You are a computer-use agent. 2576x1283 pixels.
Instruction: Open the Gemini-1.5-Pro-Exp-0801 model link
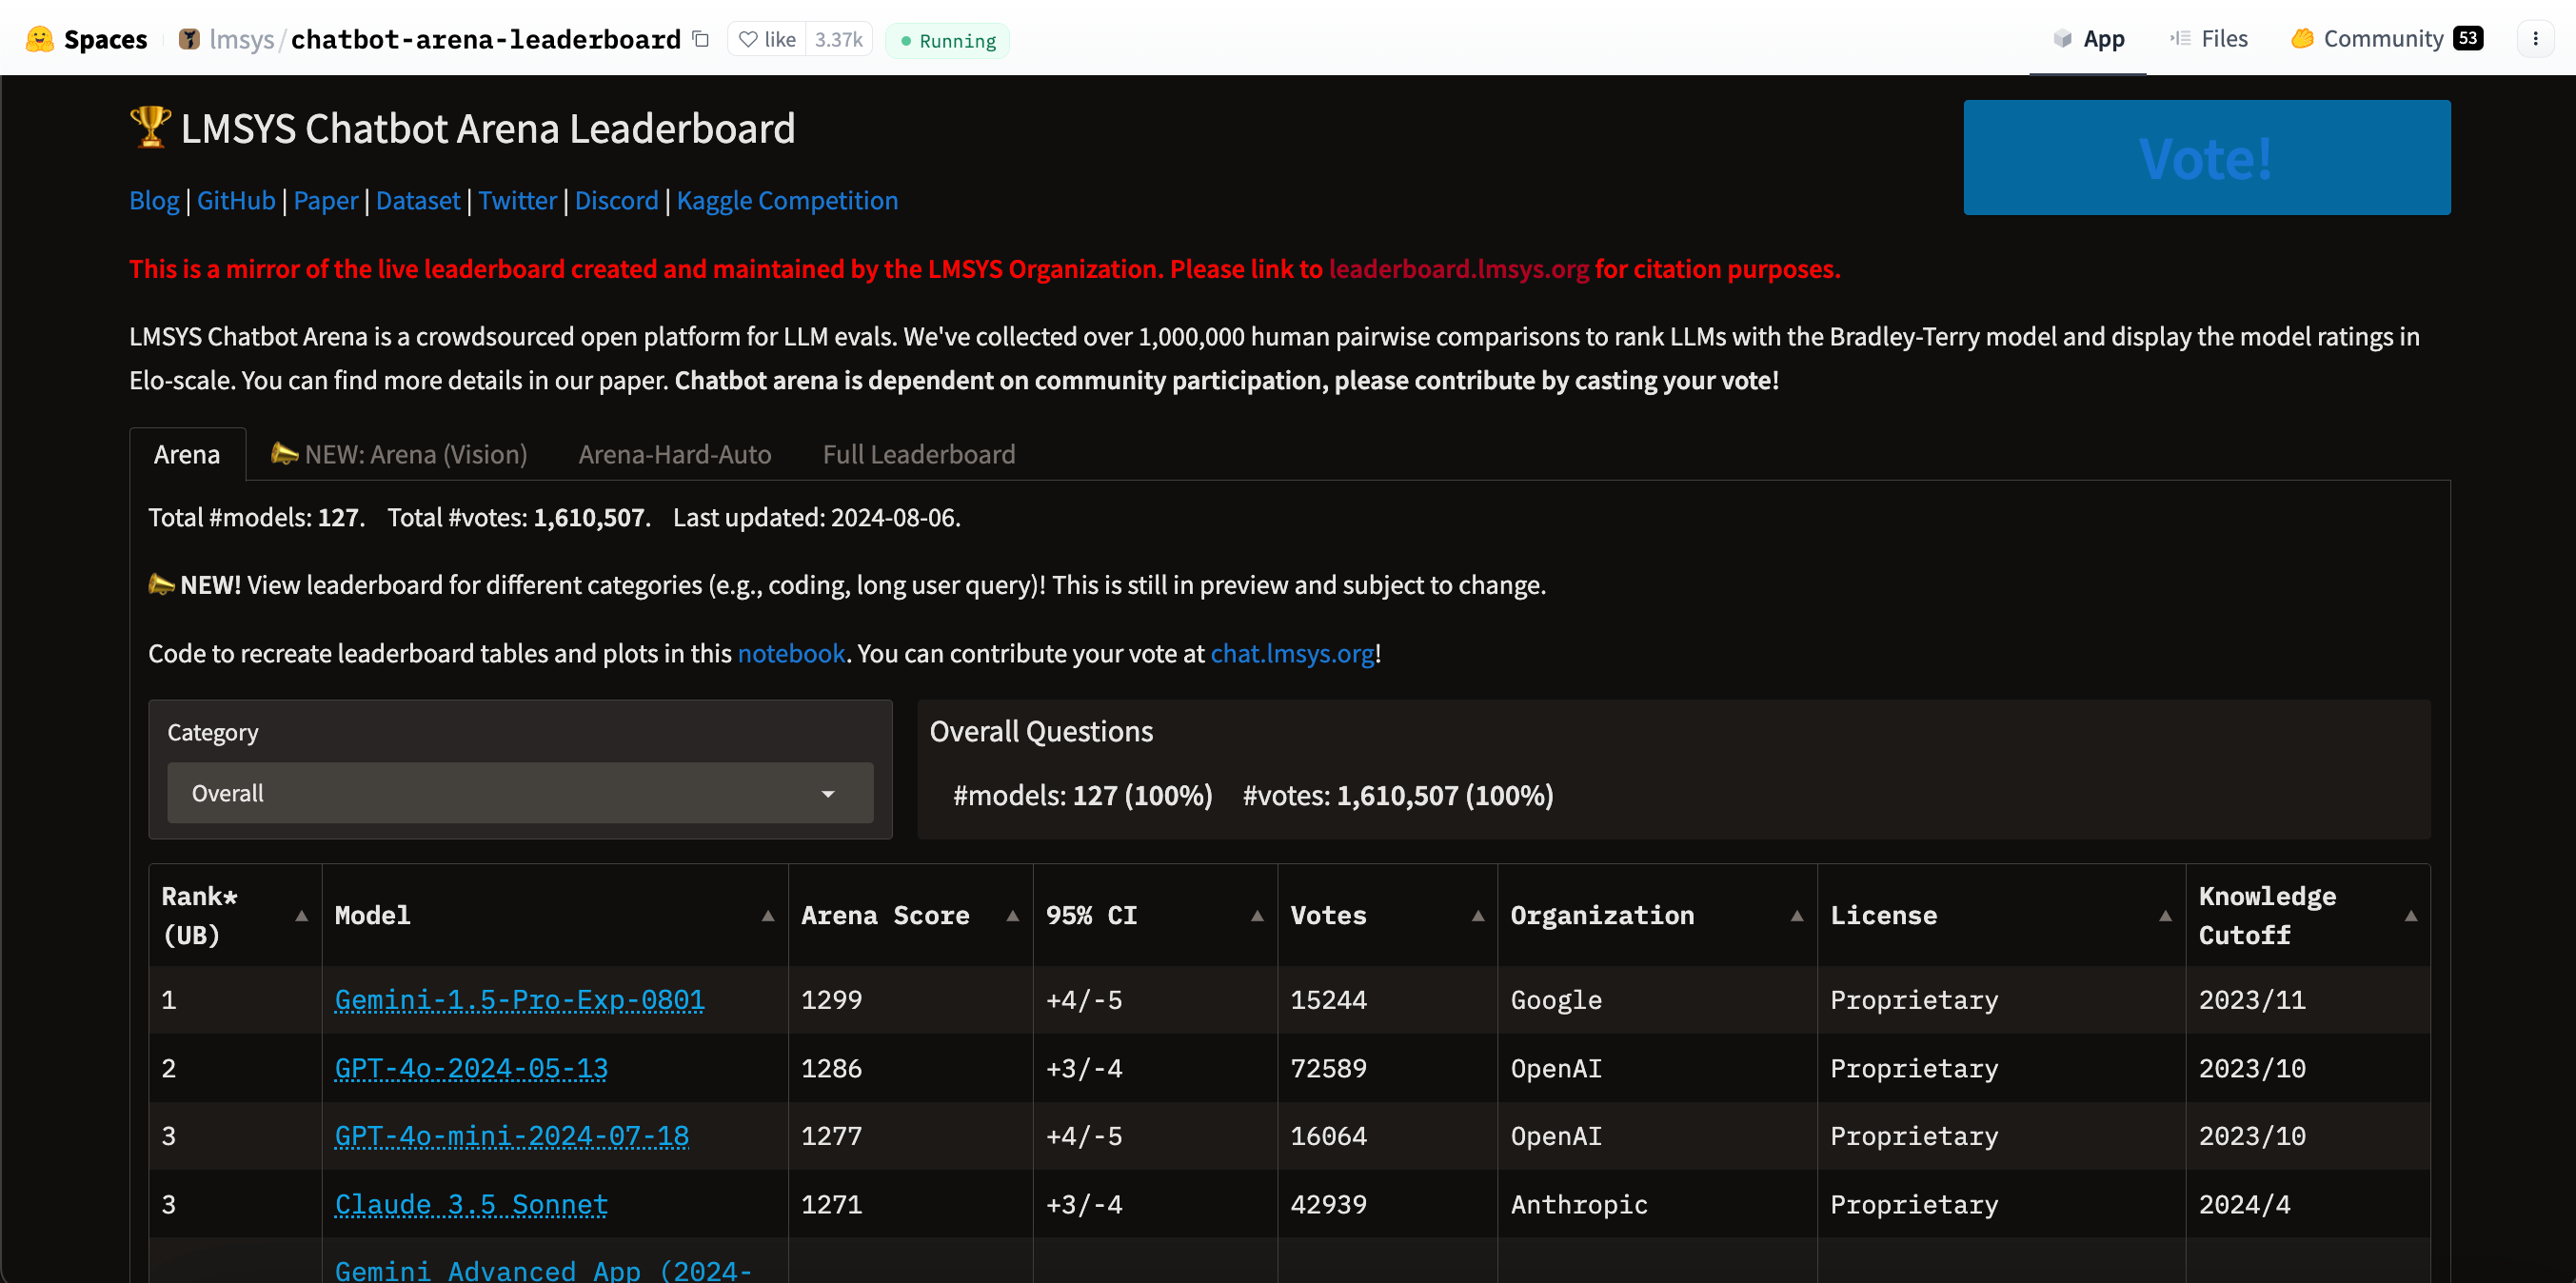coord(519,999)
